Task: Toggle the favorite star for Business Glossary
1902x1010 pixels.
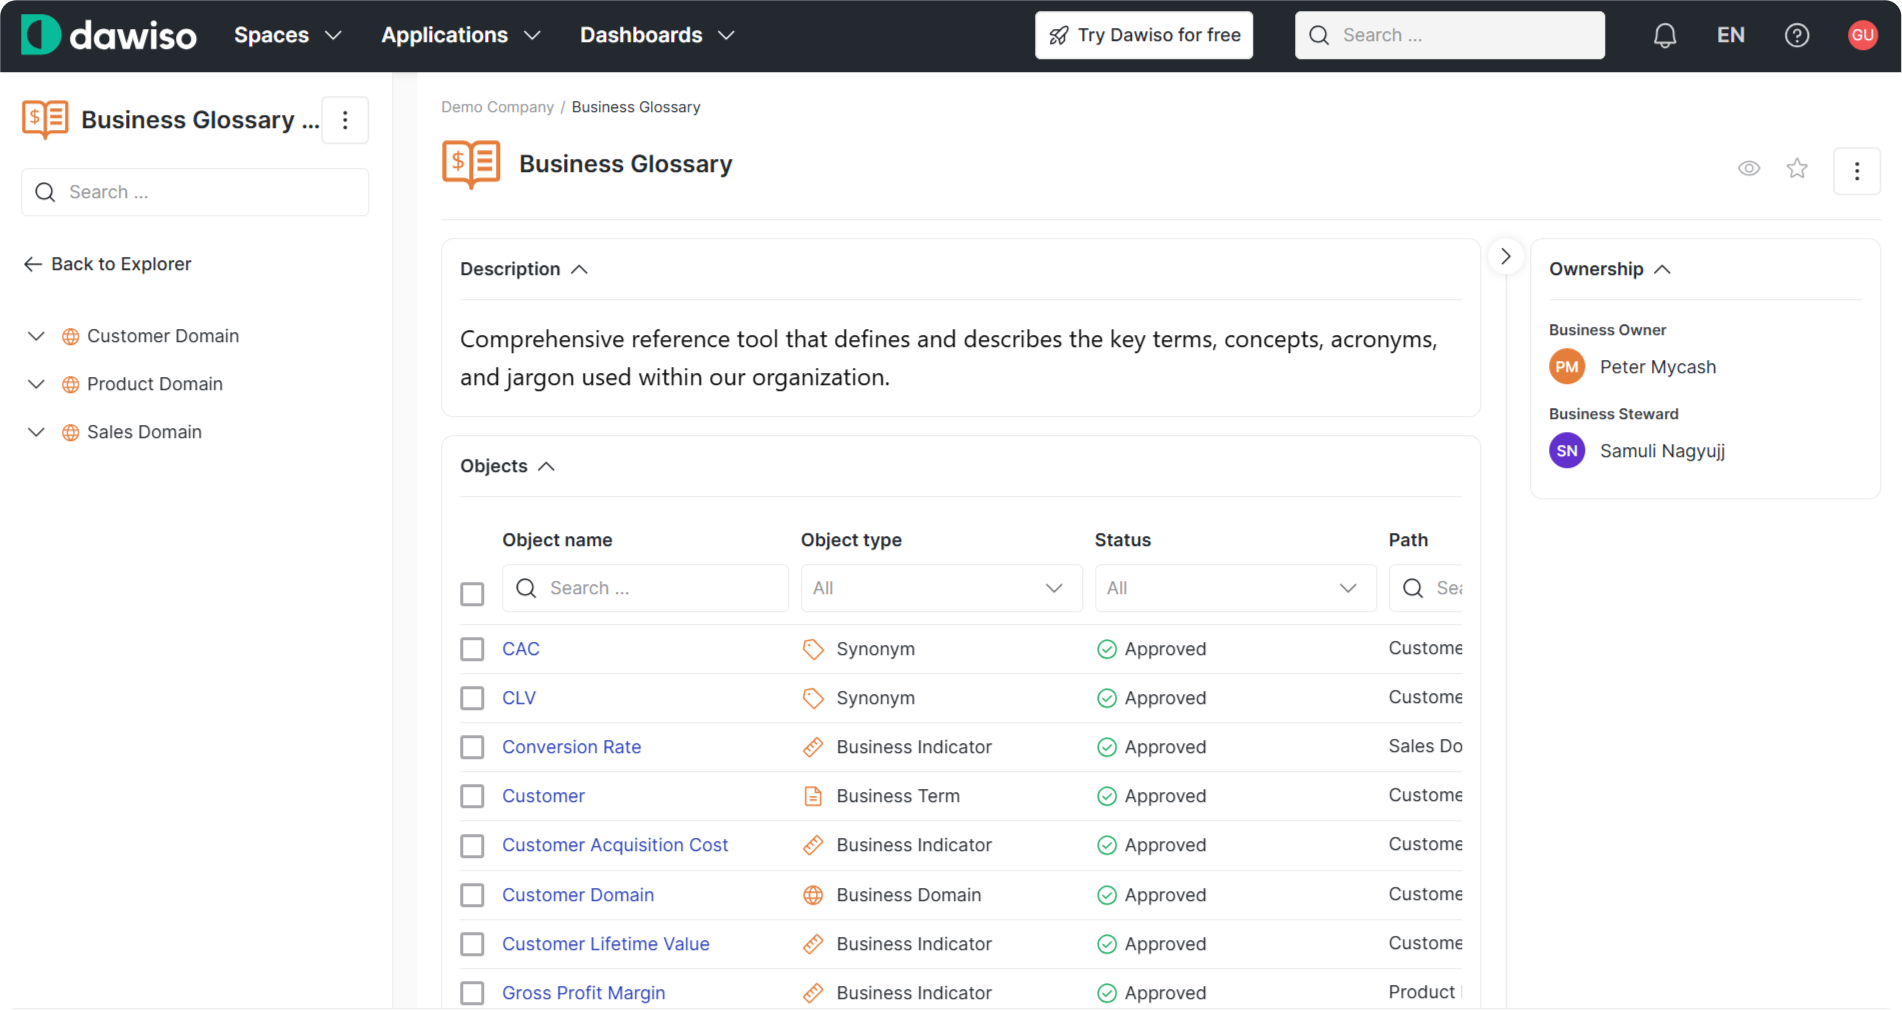Action: pyautogui.click(x=1797, y=168)
